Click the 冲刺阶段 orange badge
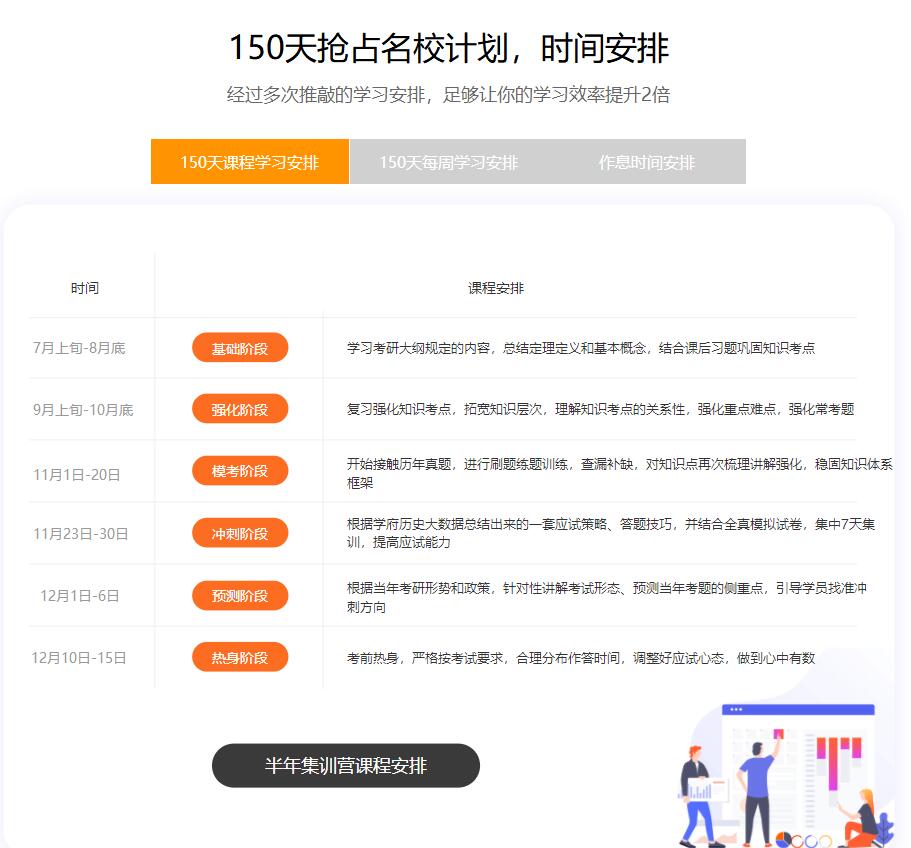Image resolution: width=911 pixels, height=848 pixels. pyautogui.click(x=240, y=533)
